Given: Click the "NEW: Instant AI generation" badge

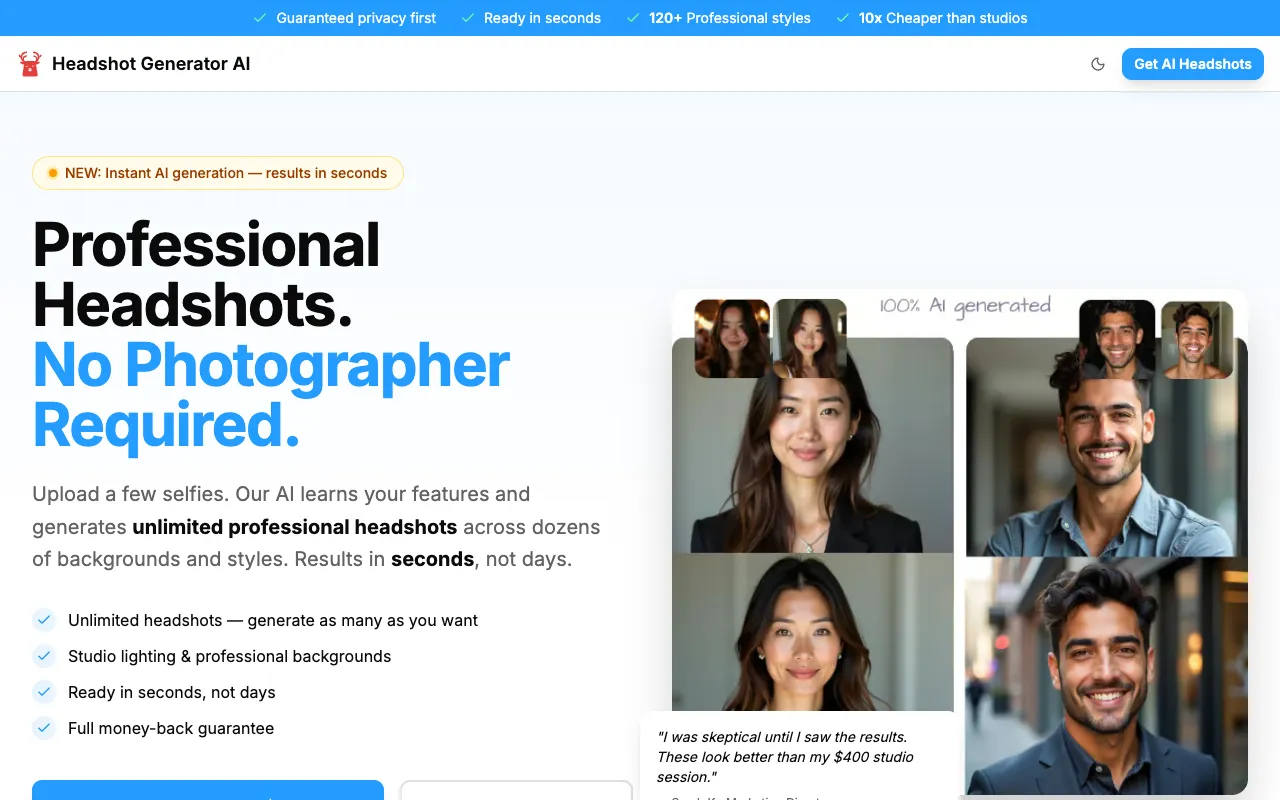Looking at the screenshot, I should (x=217, y=172).
